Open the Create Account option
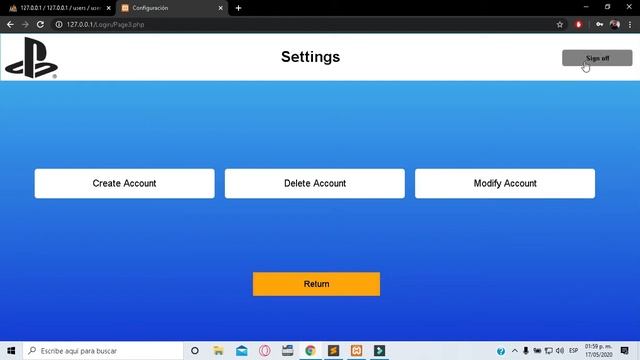Image resolution: width=640 pixels, height=360 pixels. click(x=124, y=183)
